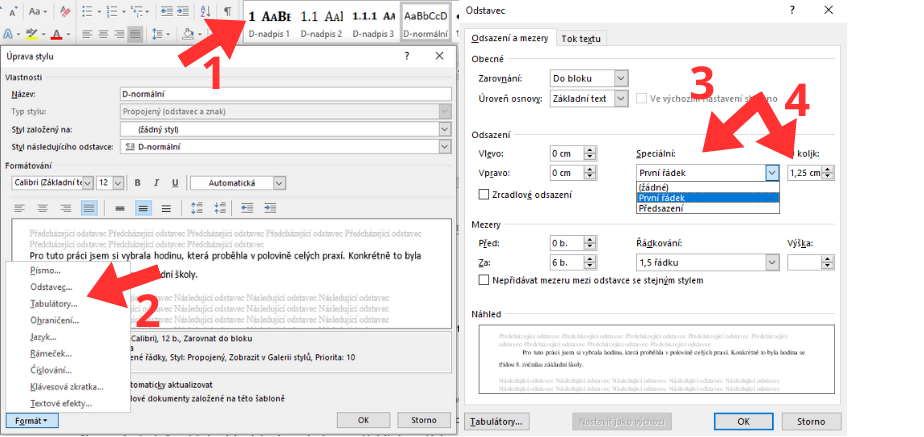Open Styl založený na dropdown
The image size is (924, 437).
tap(286, 129)
